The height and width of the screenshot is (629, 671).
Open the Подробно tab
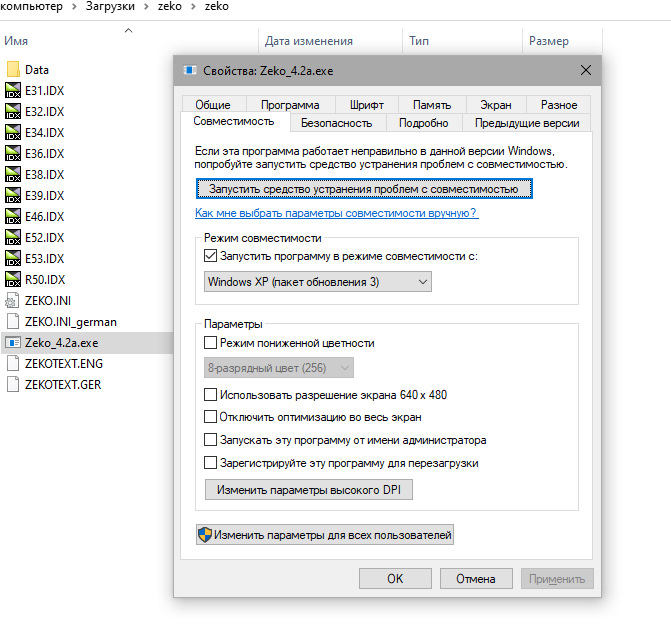(x=424, y=123)
